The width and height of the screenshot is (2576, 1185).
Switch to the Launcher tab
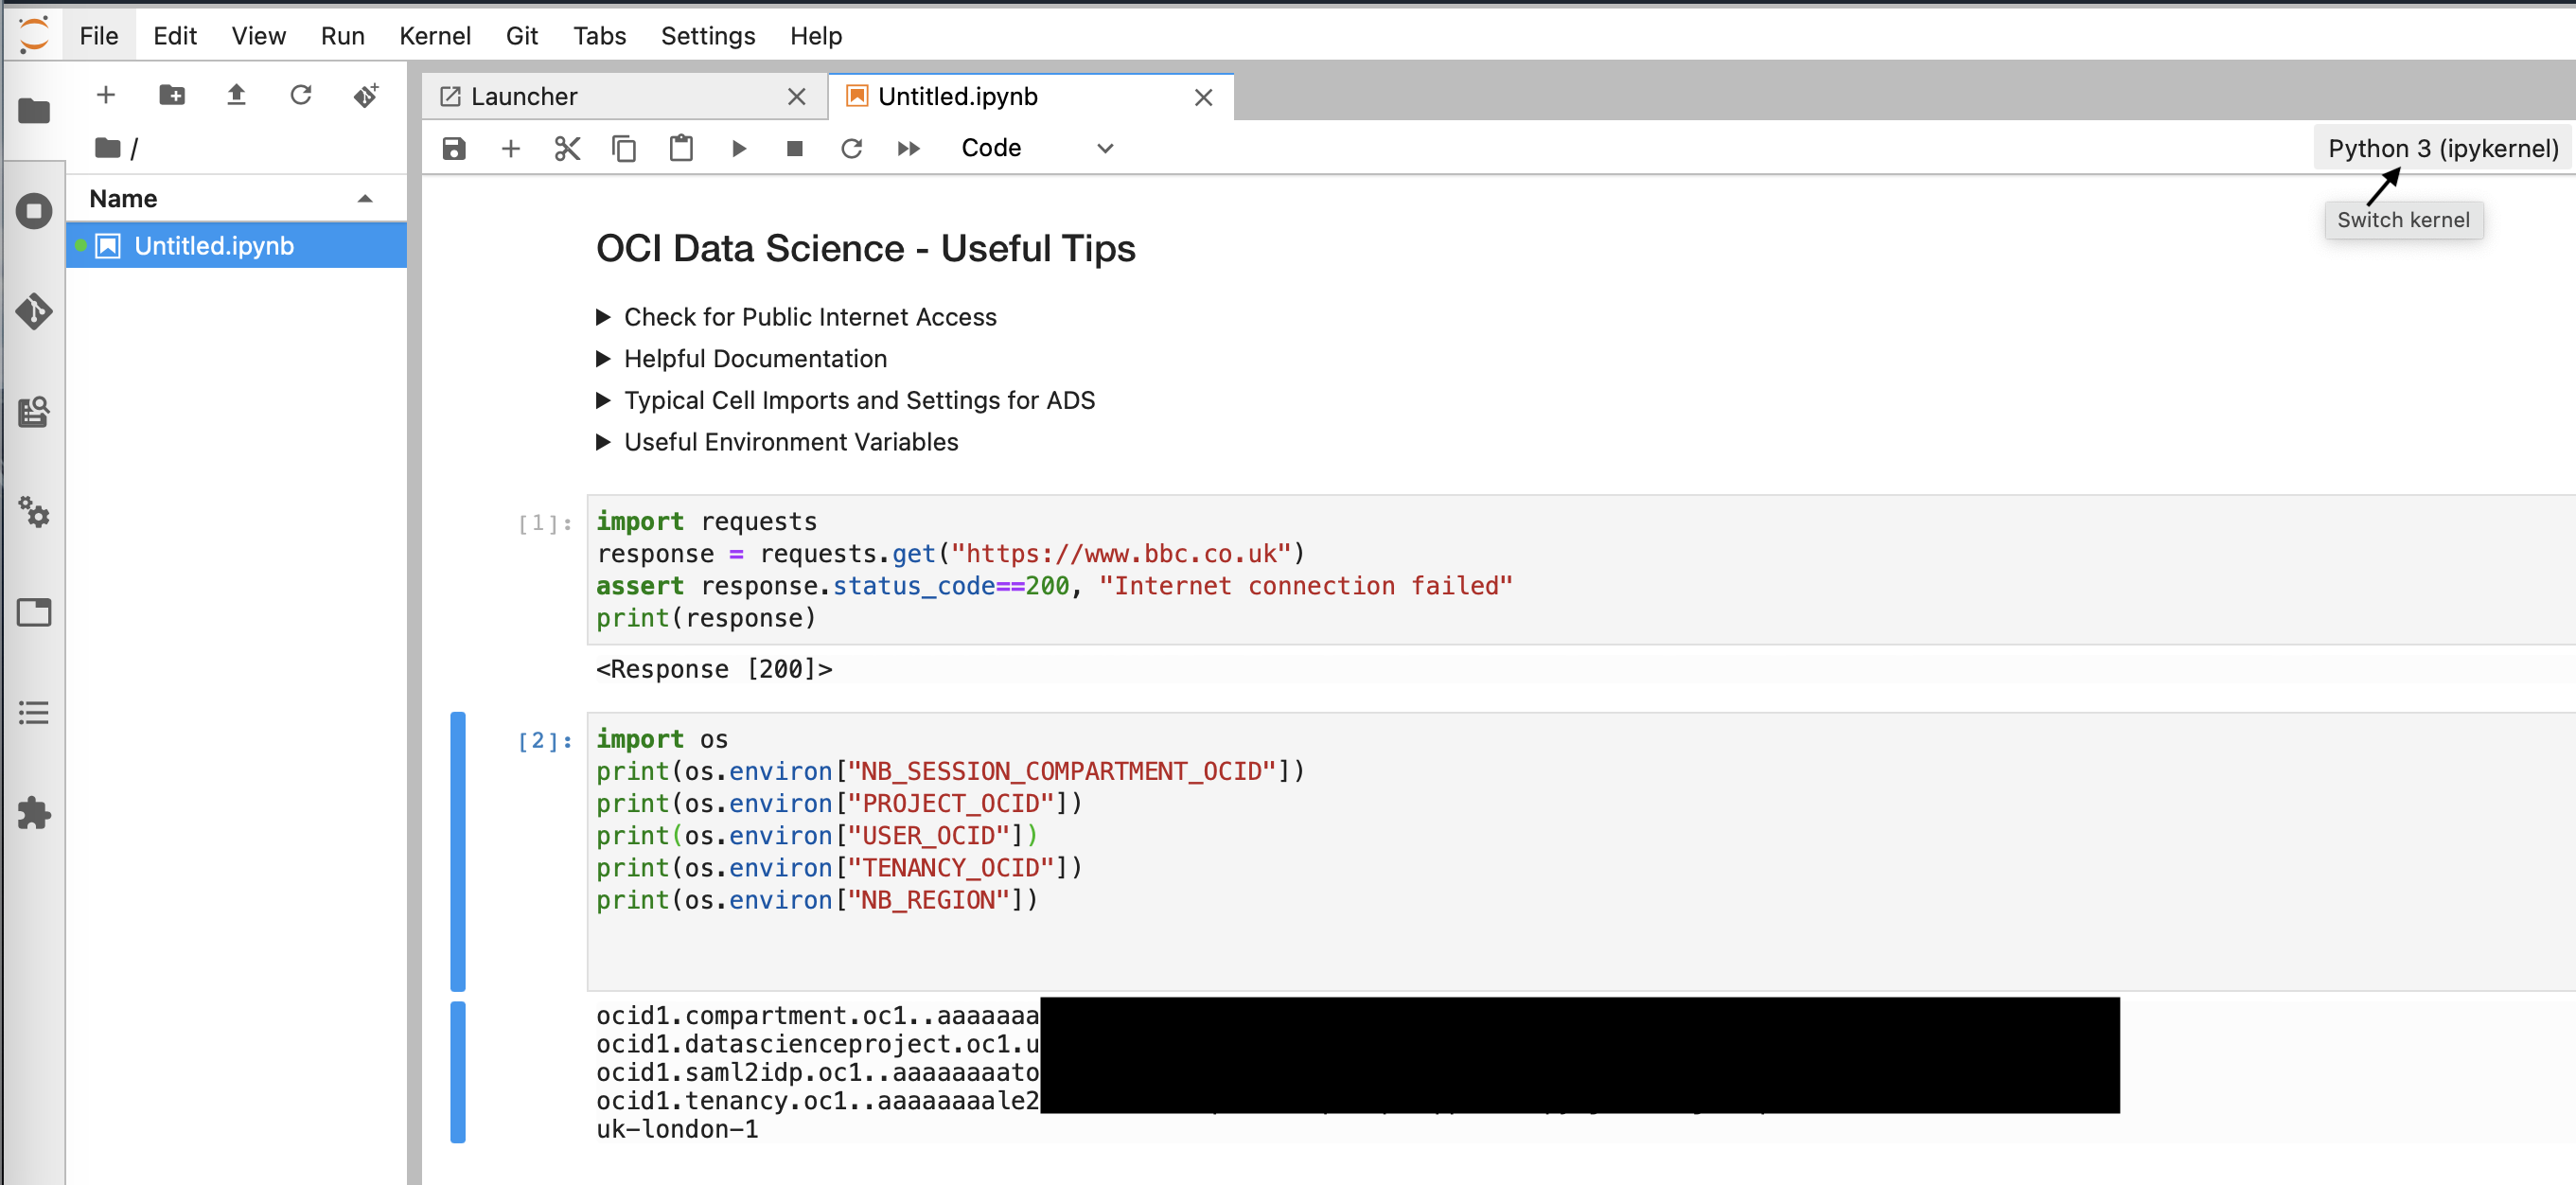524,96
